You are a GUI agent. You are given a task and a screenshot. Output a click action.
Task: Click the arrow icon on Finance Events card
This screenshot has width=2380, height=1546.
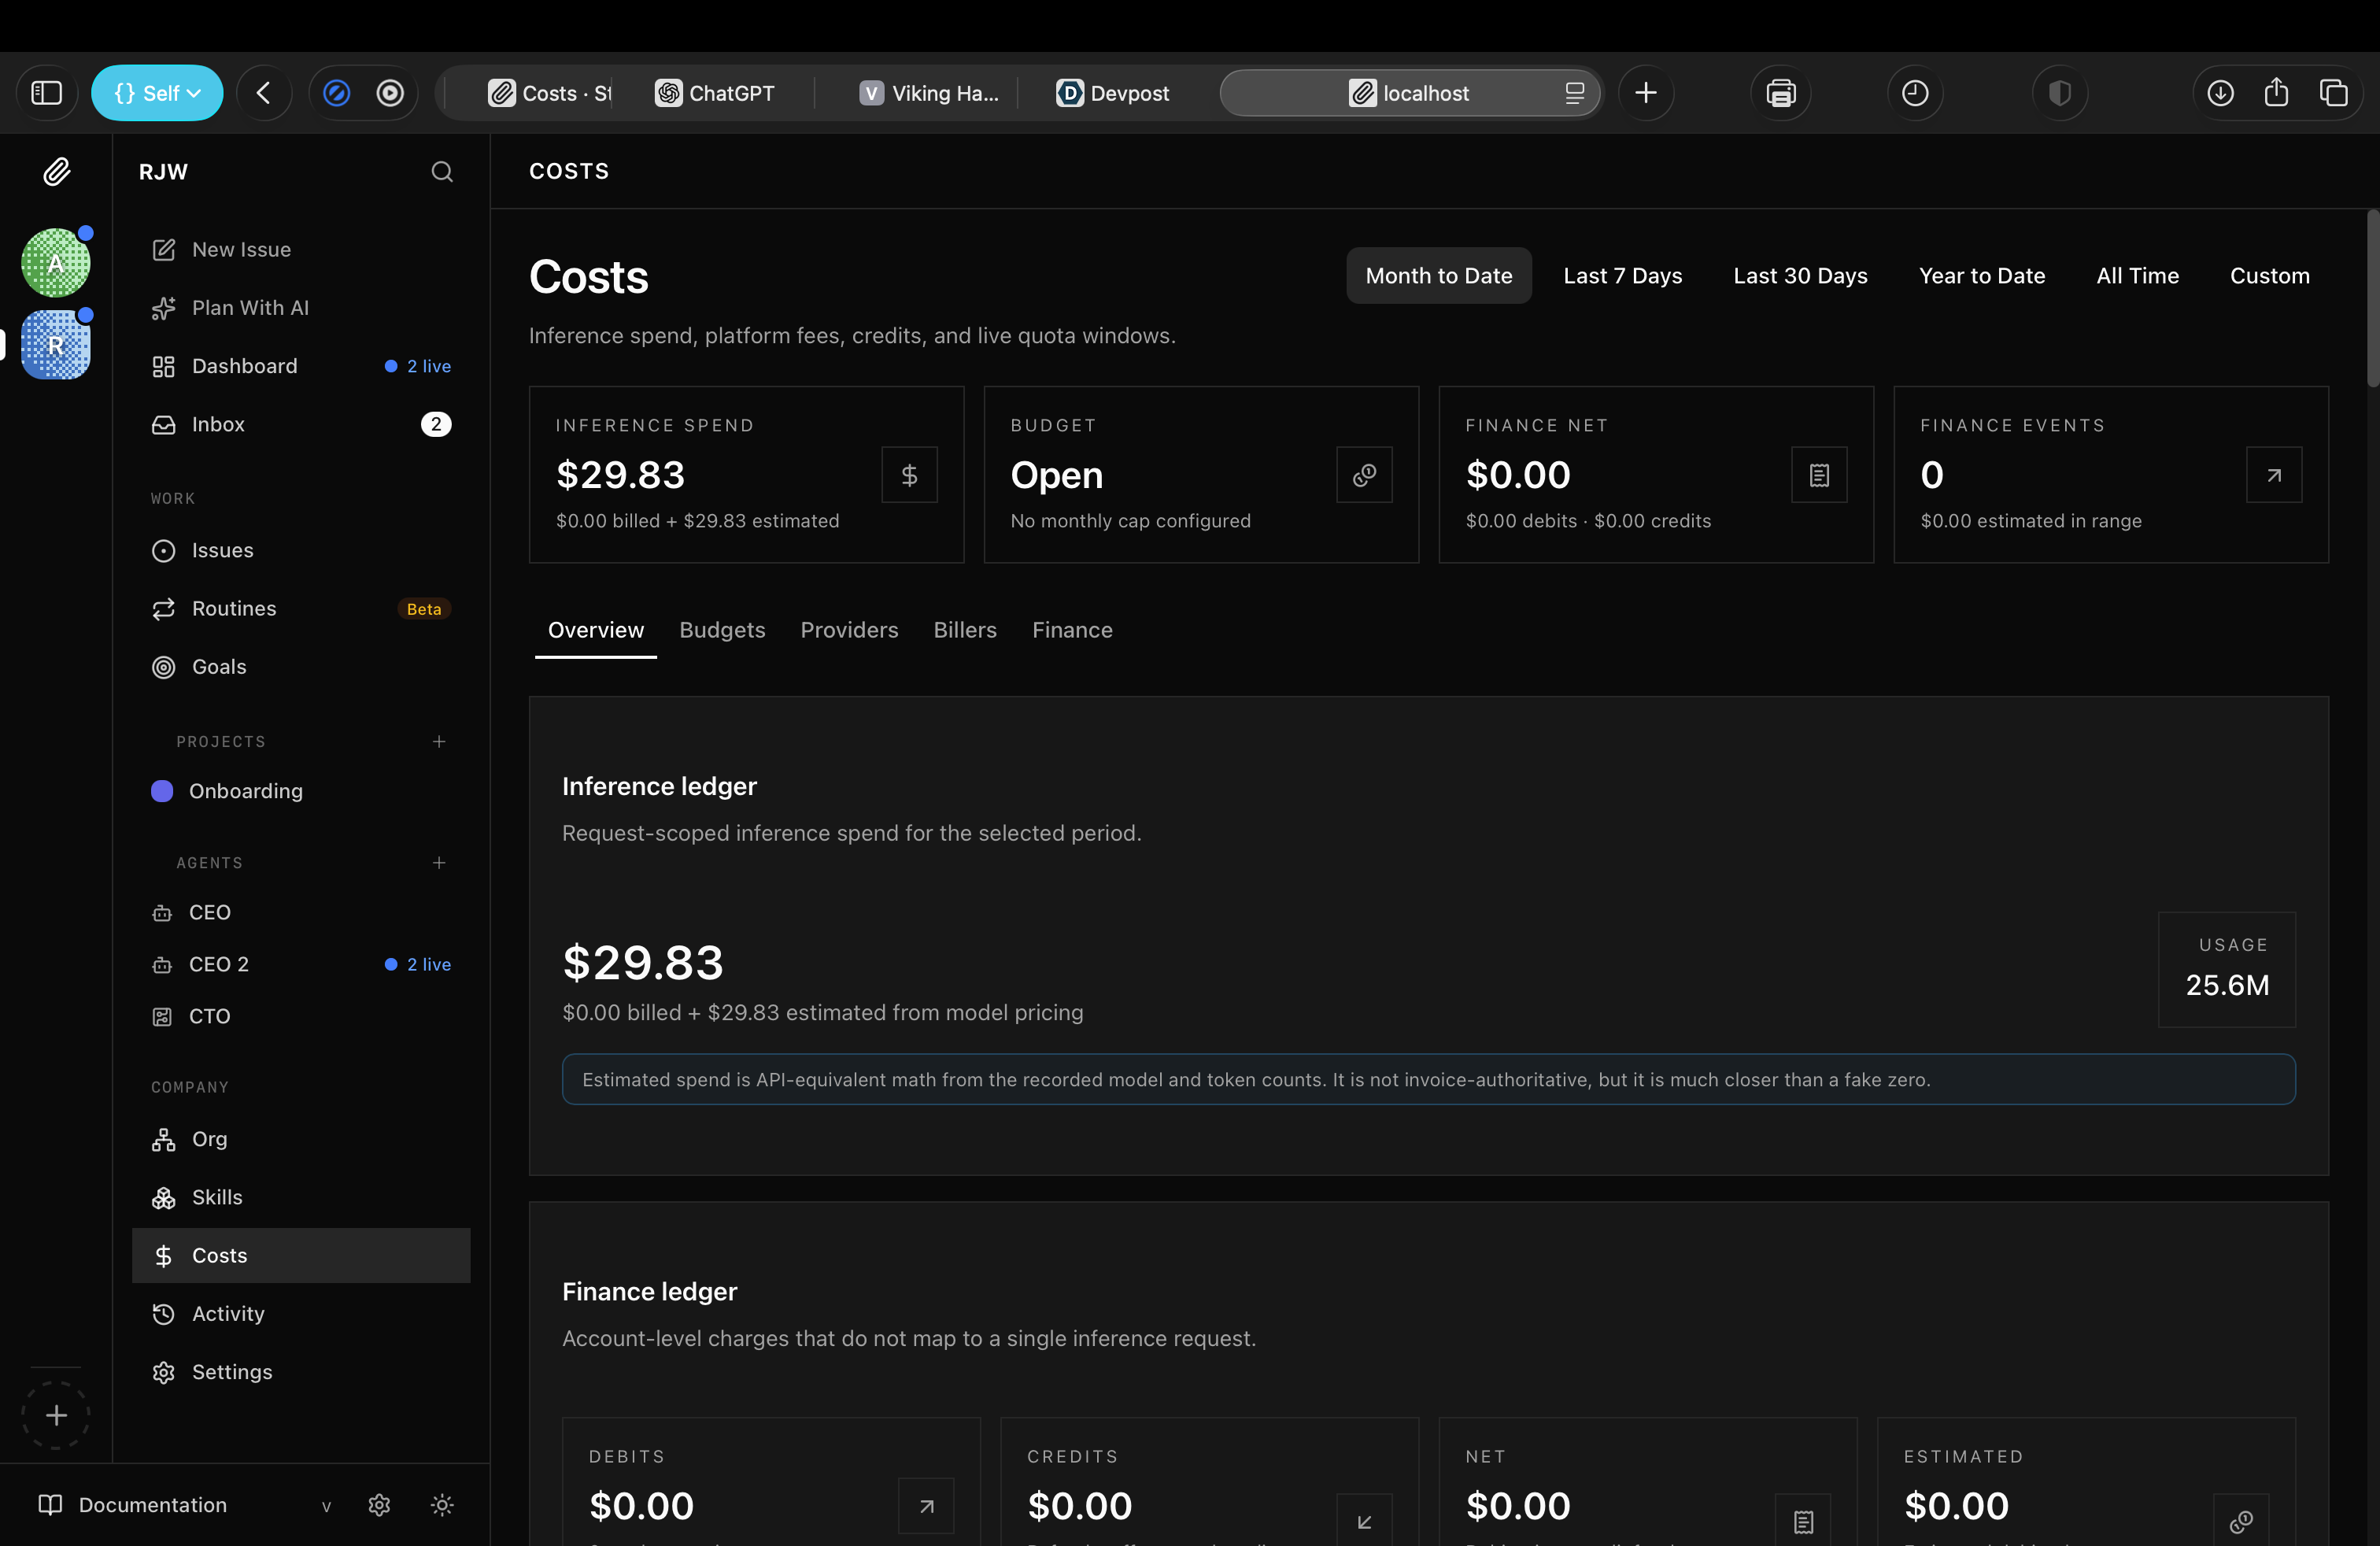point(2273,475)
